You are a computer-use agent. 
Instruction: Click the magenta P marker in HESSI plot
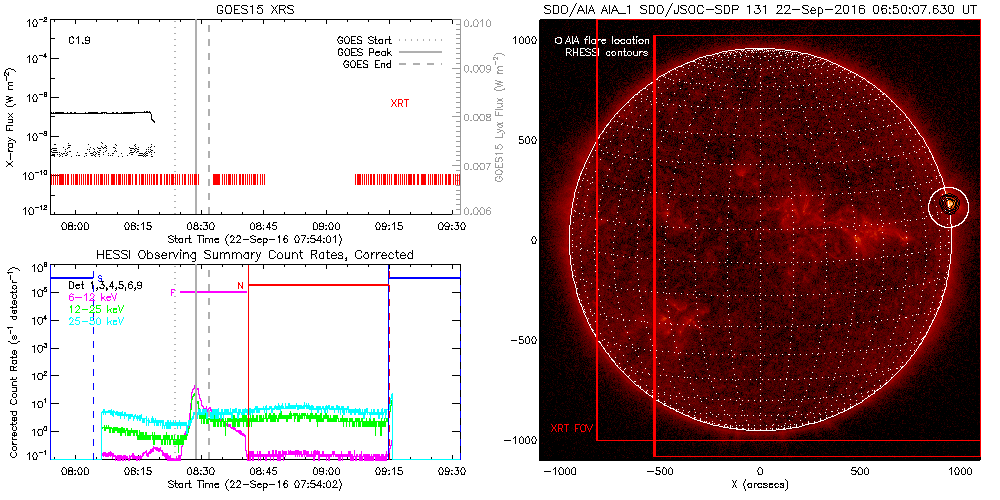point(173,292)
